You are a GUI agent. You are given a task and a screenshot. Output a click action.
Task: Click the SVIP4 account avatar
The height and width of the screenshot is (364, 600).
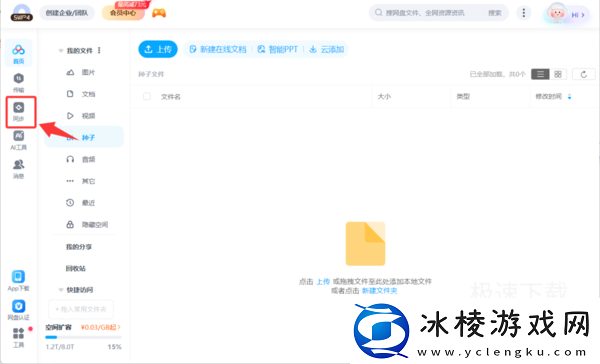point(22,13)
